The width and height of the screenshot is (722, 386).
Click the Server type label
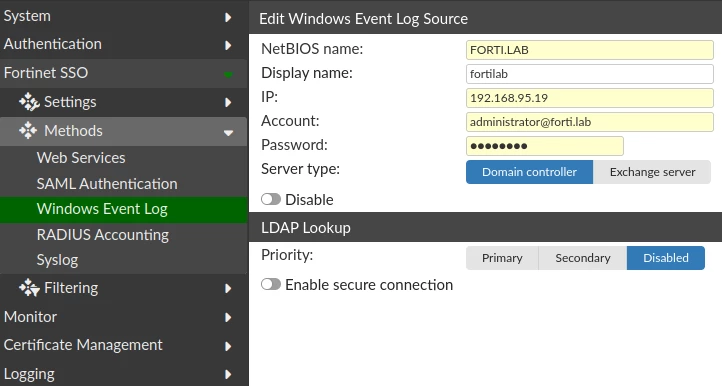[x=300, y=169]
